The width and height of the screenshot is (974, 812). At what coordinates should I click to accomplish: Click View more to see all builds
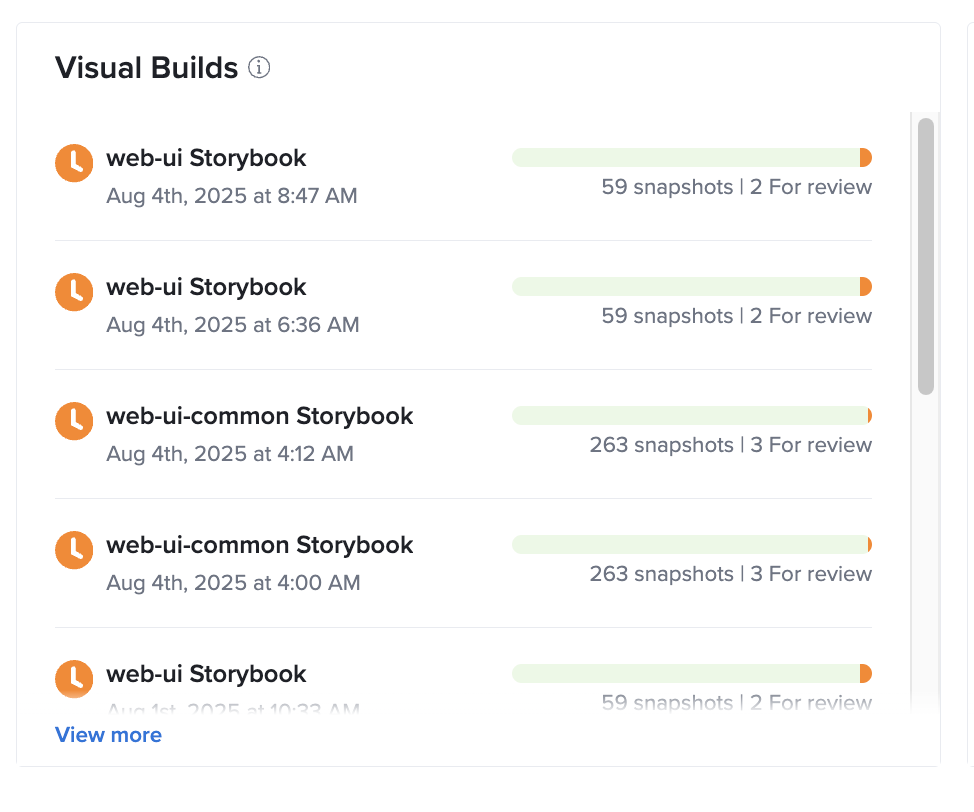108,735
